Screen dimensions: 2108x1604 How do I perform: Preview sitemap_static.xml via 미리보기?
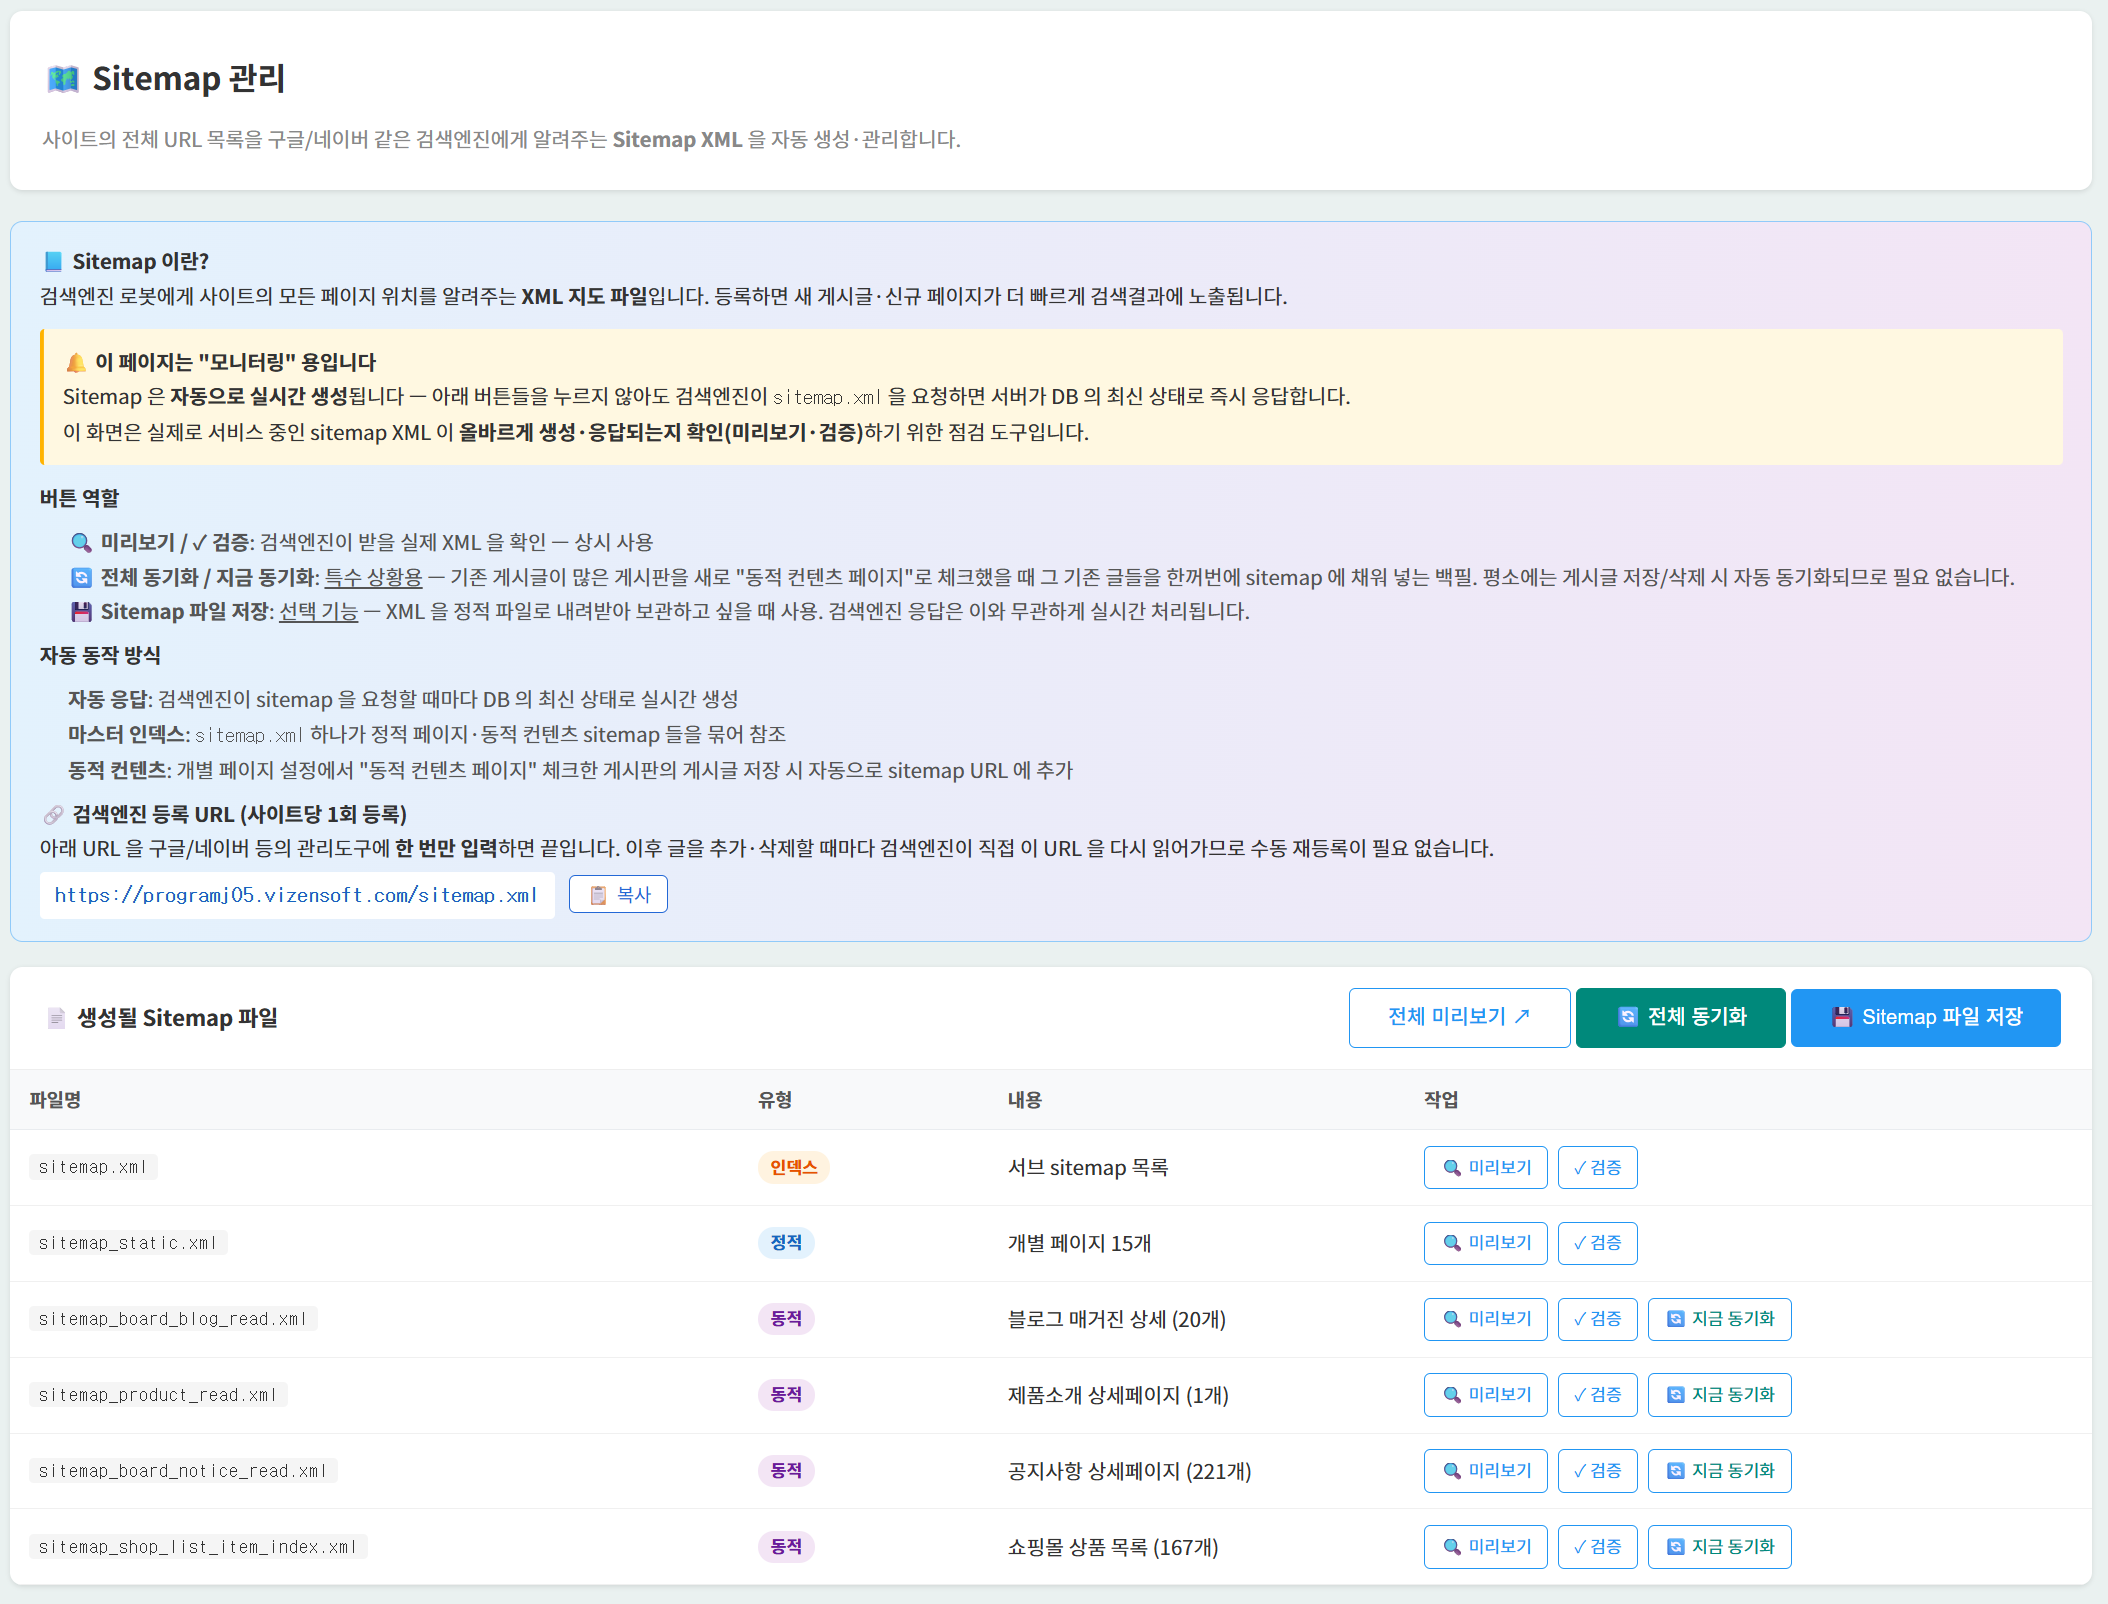(x=1485, y=1243)
